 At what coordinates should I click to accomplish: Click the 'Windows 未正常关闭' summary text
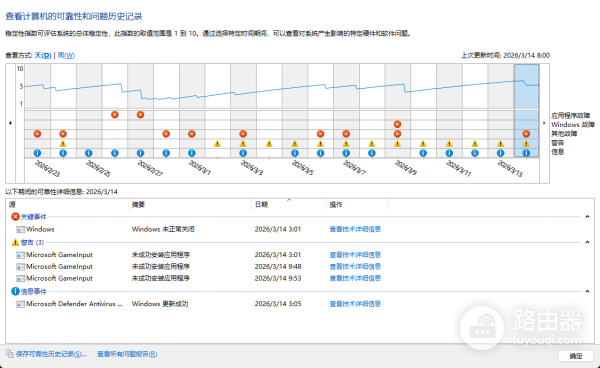pos(163,229)
